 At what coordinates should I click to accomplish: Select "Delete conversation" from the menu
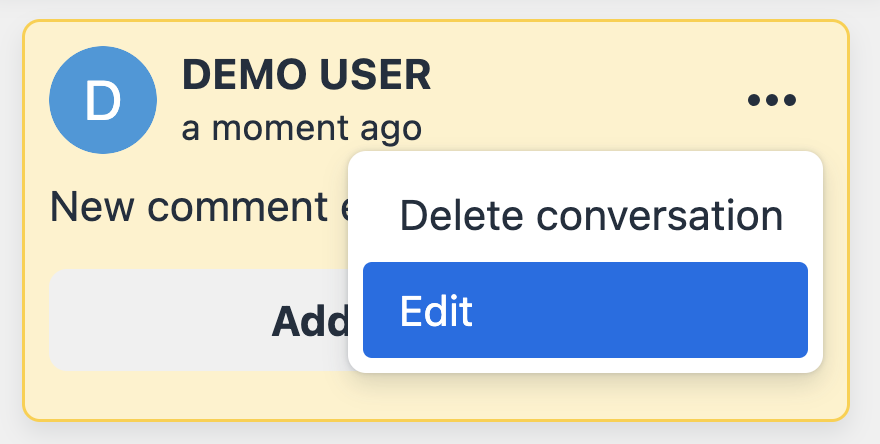pyautogui.click(x=590, y=215)
